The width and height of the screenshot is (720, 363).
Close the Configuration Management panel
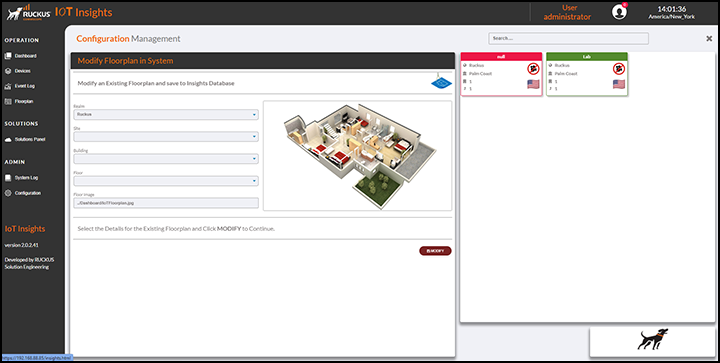pyautogui.click(x=709, y=39)
